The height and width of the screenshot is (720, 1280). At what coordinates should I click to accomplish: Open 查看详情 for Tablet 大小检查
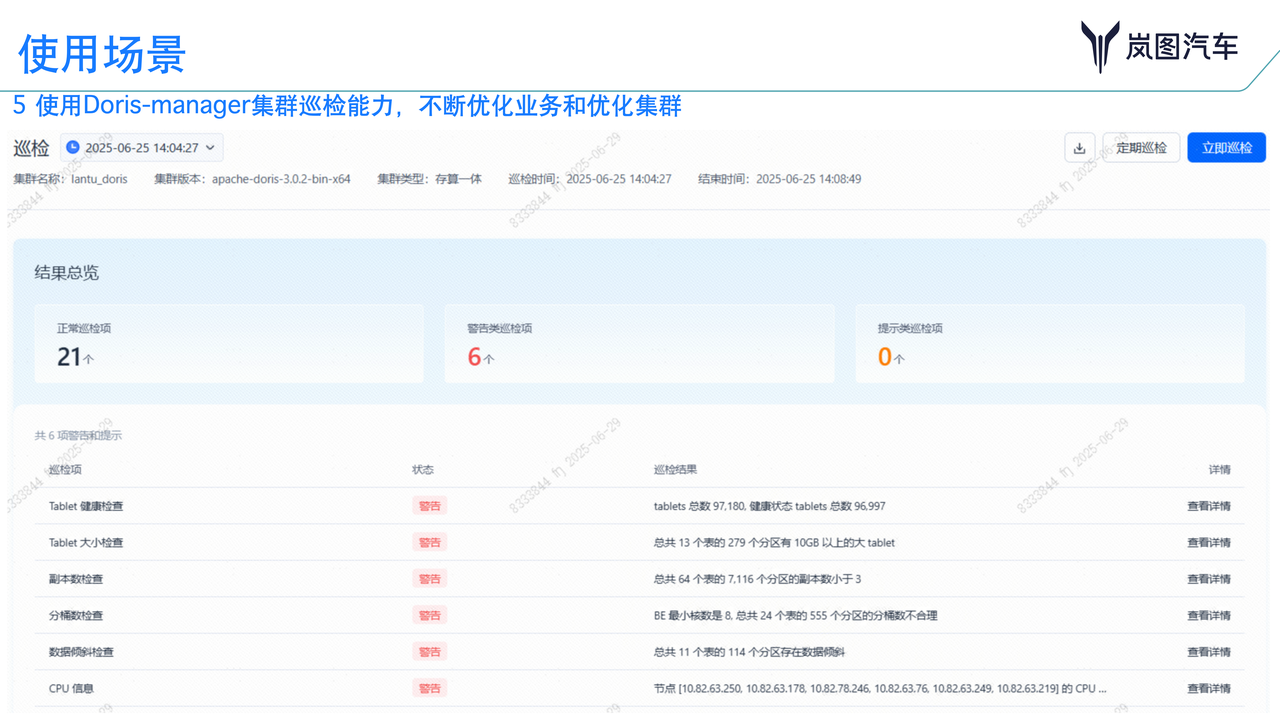[x=1209, y=542]
